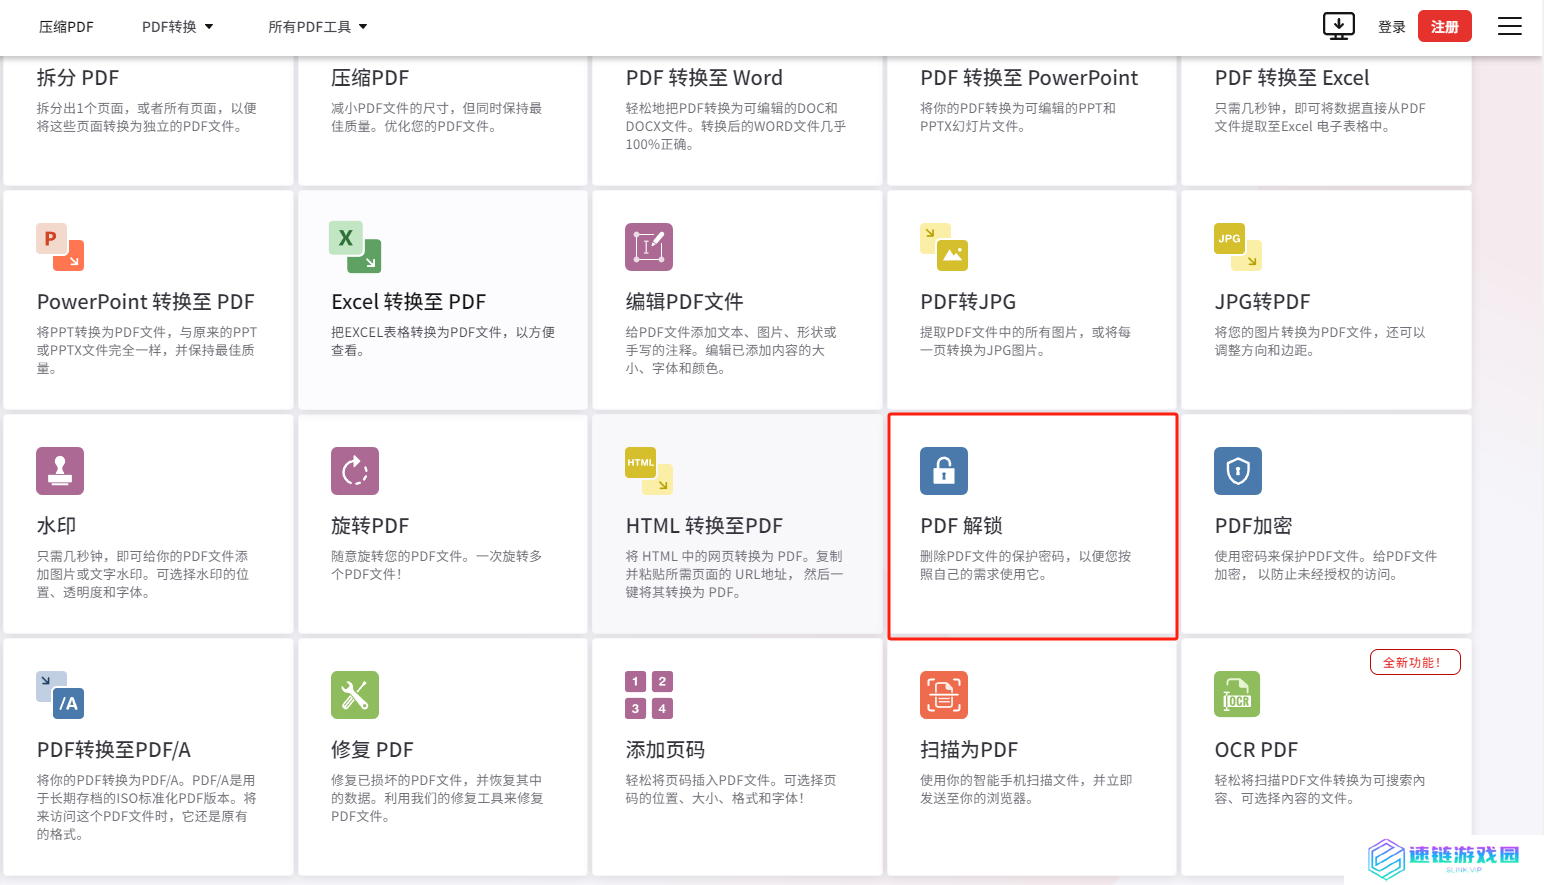Viewport: 1544px width, 885px height.
Task: Click the Add page numbers icon
Action: (x=649, y=695)
